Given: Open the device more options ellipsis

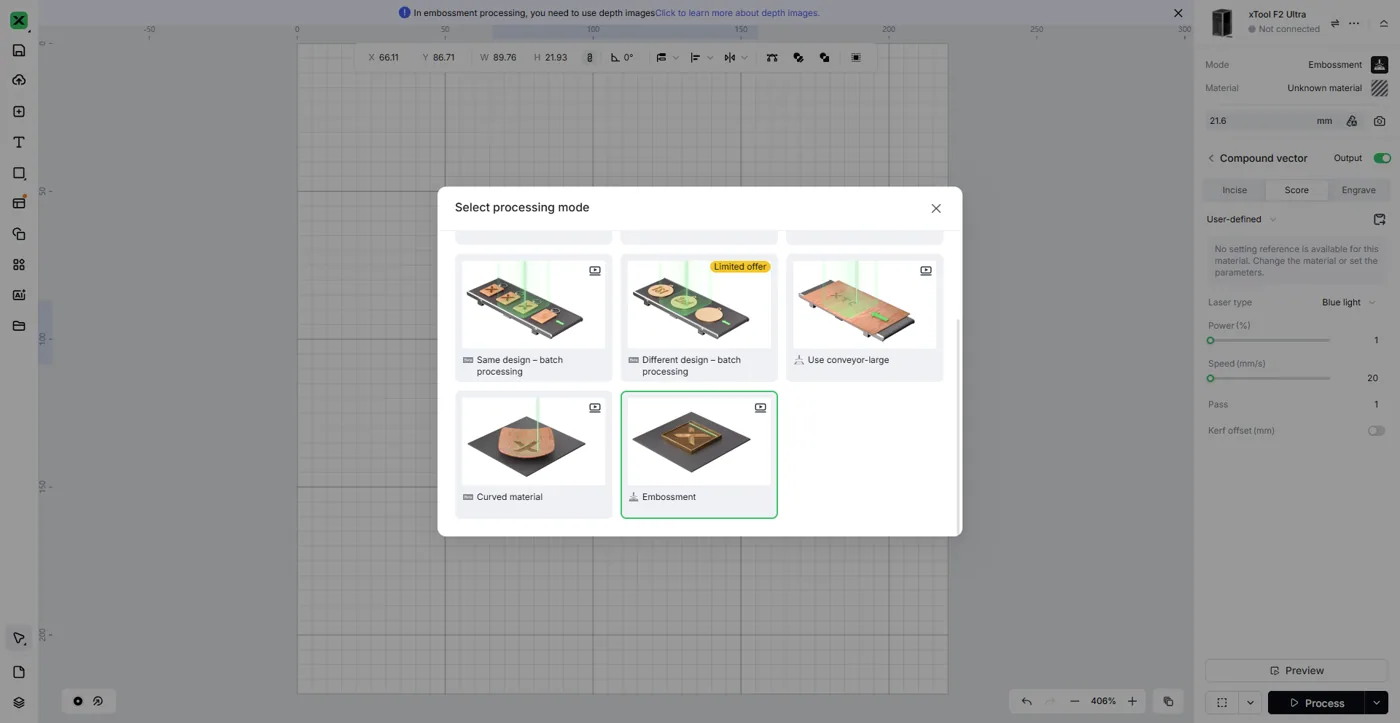Looking at the screenshot, I should pyautogui.click(x=1354, y=23).
